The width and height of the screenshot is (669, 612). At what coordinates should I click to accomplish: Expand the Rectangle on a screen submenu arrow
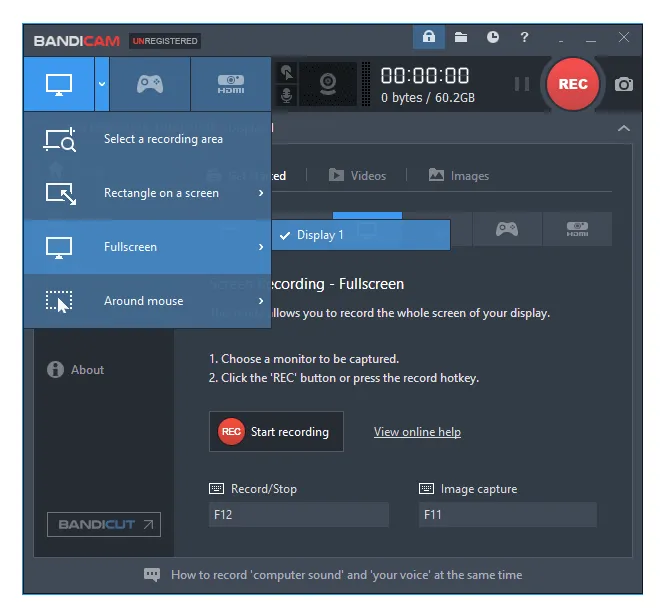[x=261, y=193]
